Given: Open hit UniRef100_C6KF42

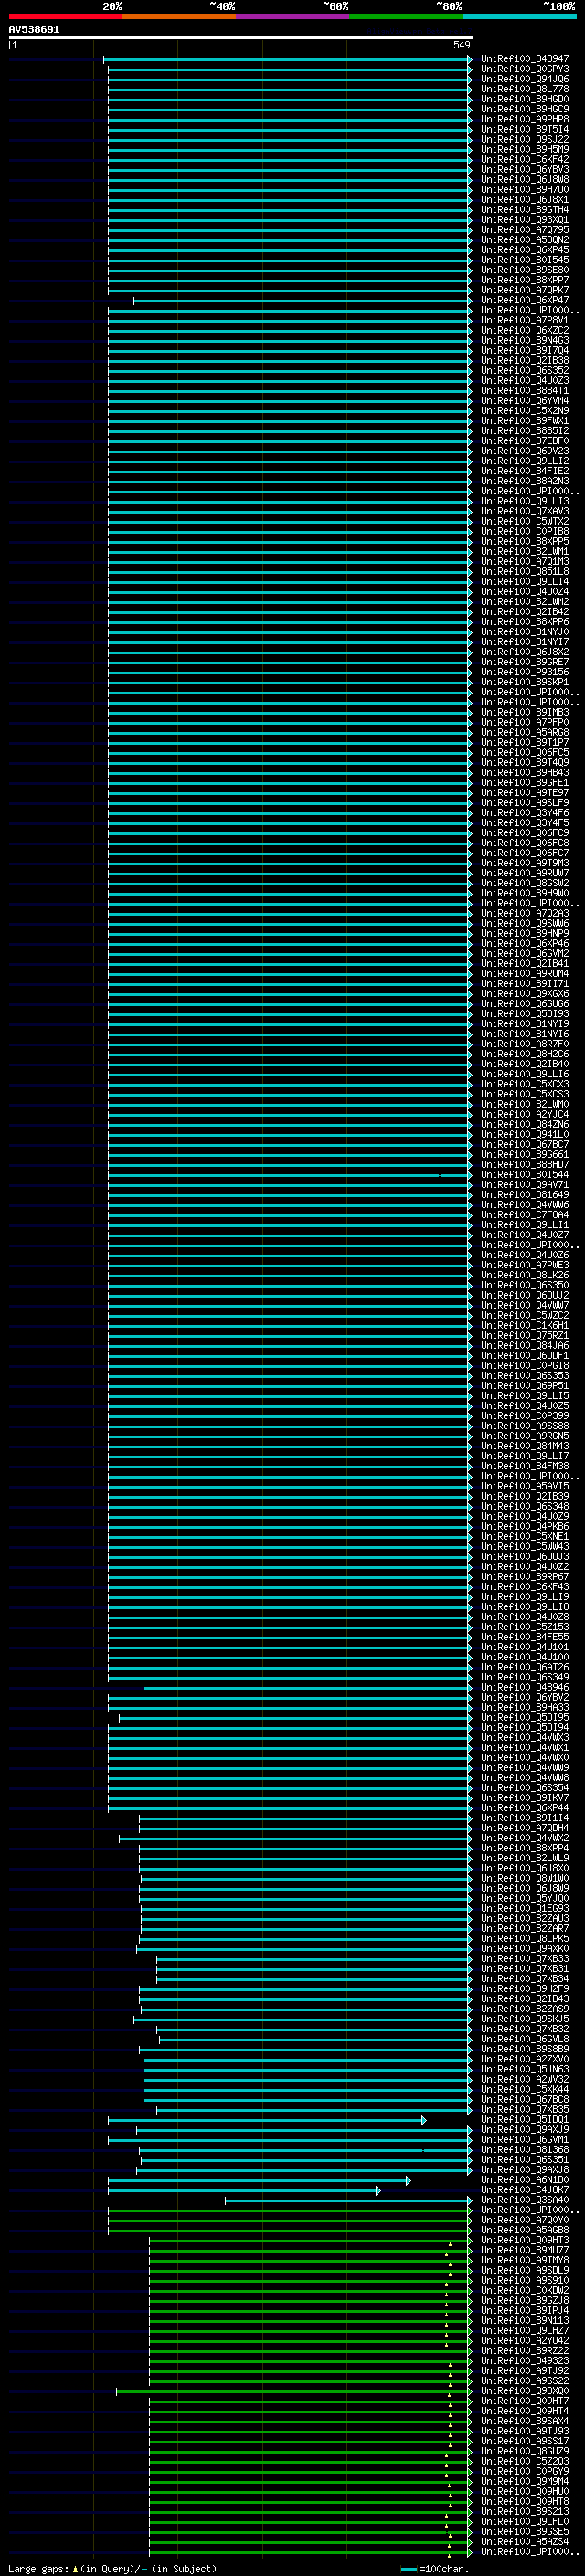Looking at the screenshot, I should (525, 159).
